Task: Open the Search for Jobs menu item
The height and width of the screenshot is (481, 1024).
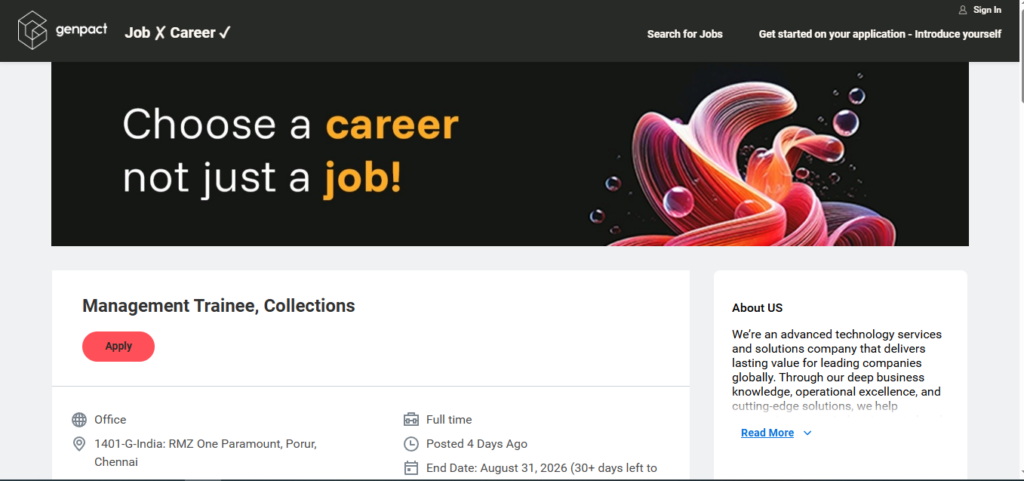Action: (684, 34)
